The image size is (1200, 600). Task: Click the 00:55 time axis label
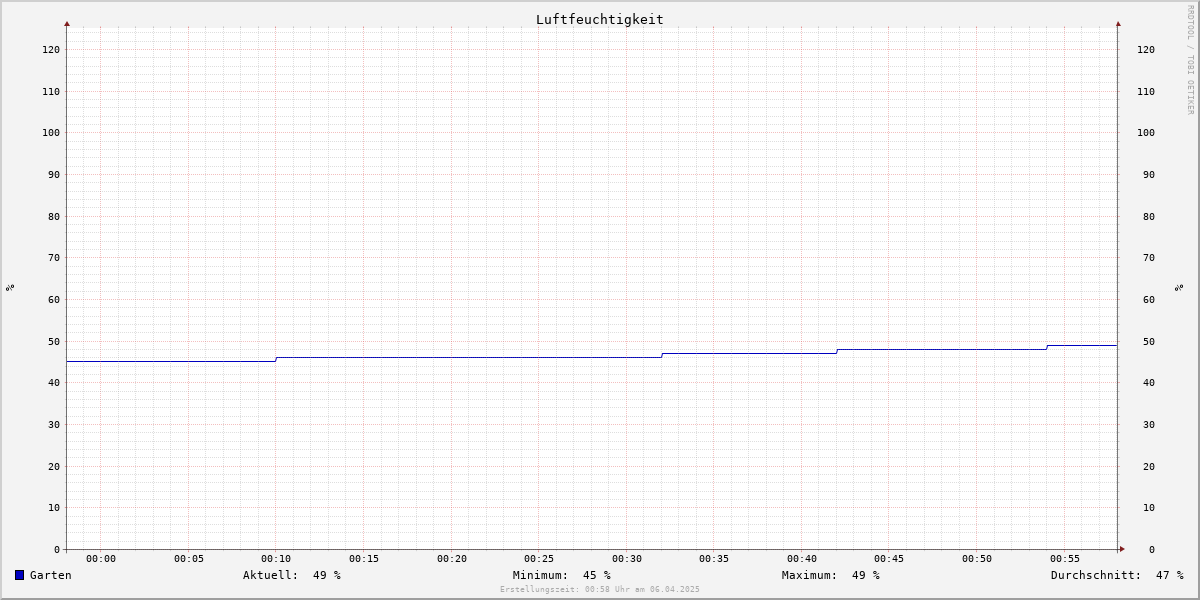point(1065,559)
